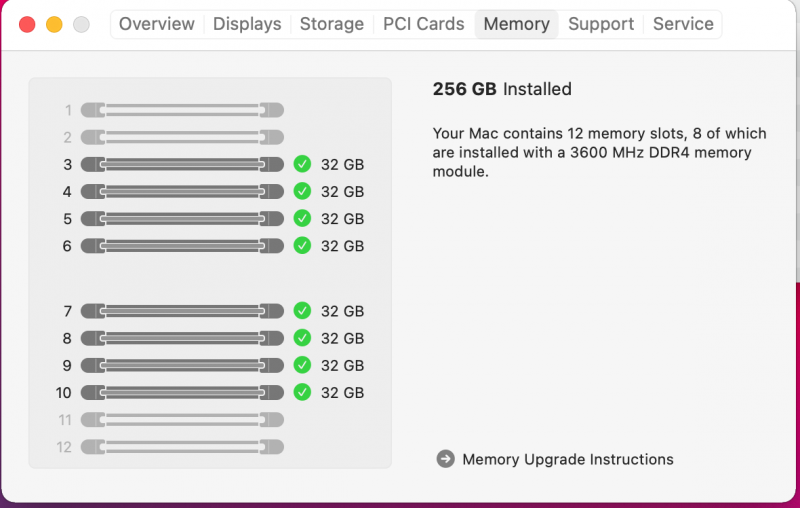Click the 256 GB Installed heading

pos(502,89)
